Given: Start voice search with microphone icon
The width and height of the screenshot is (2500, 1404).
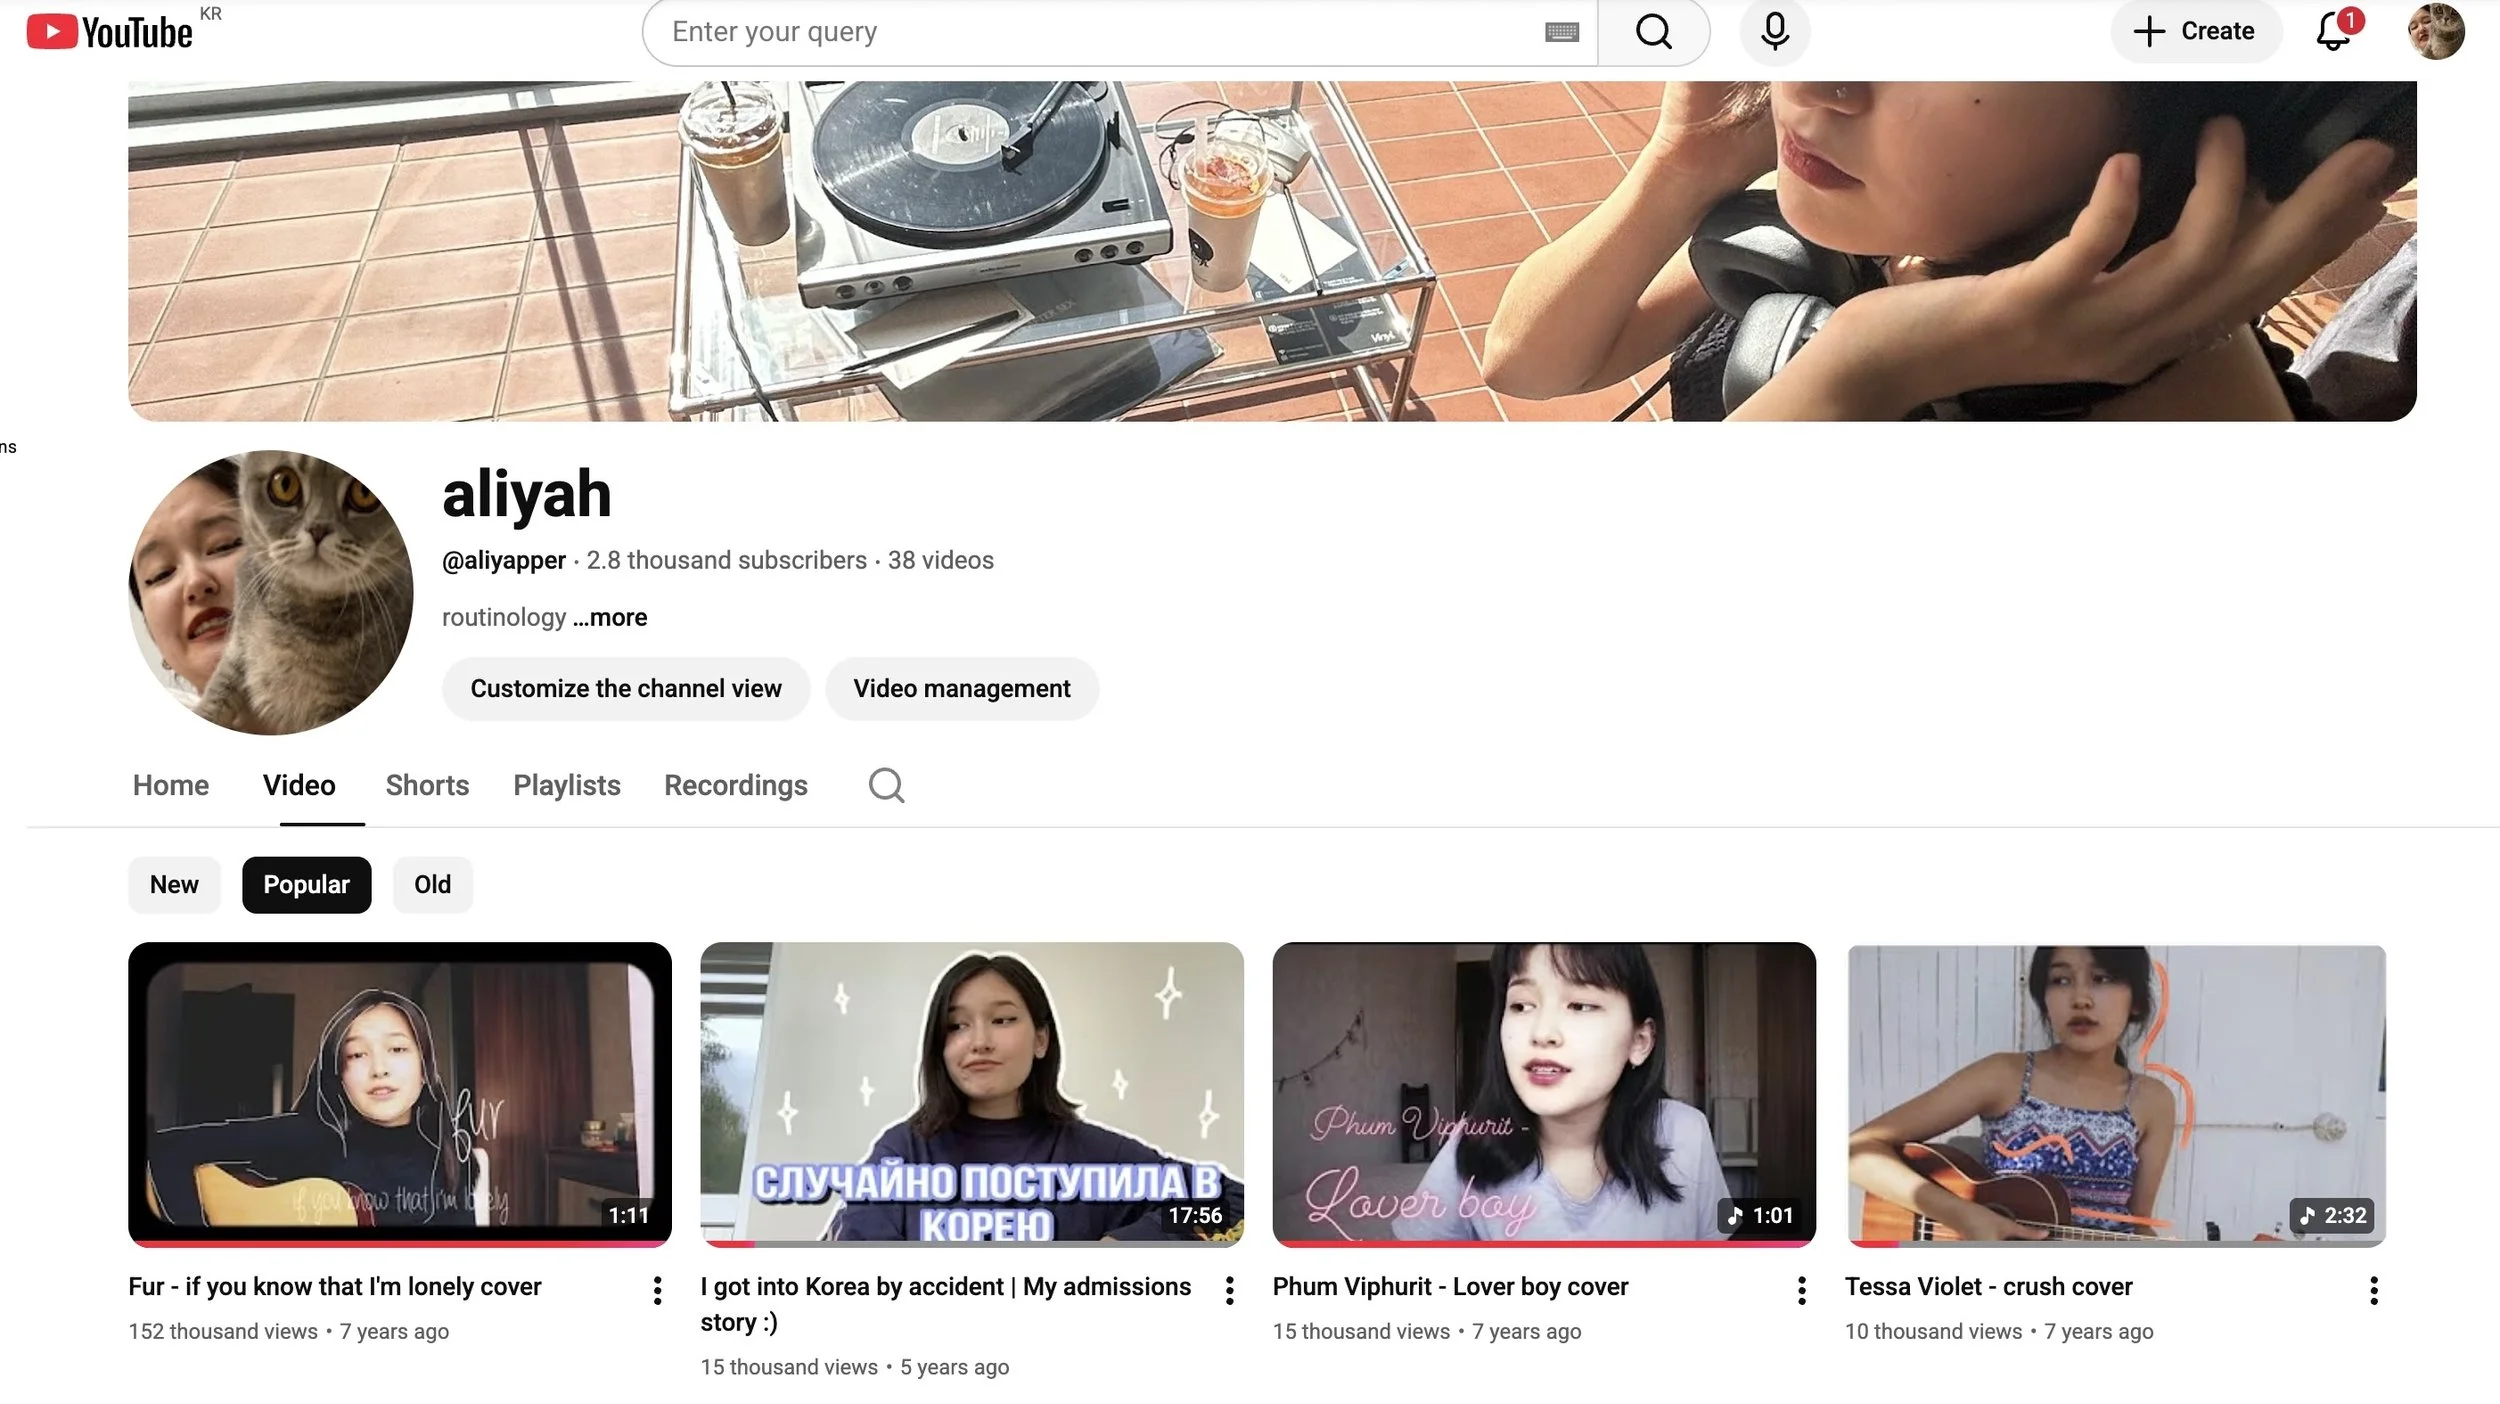Looking at the screenshot, I should (x=1774, y=32).
